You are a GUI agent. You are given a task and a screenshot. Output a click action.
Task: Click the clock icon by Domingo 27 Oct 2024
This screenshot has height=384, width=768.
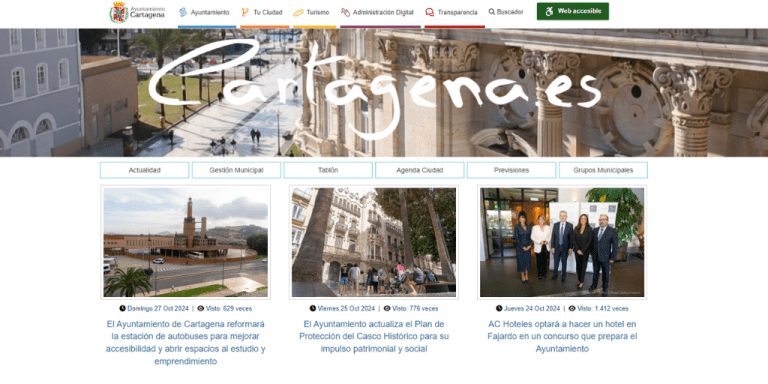(122, 309)
